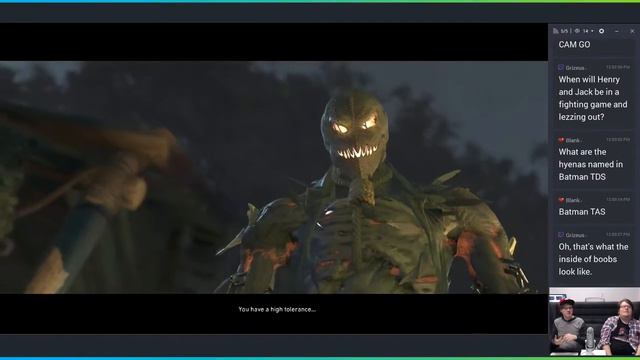
Task: Open chat settings gear icon
Action: (601, 31)
